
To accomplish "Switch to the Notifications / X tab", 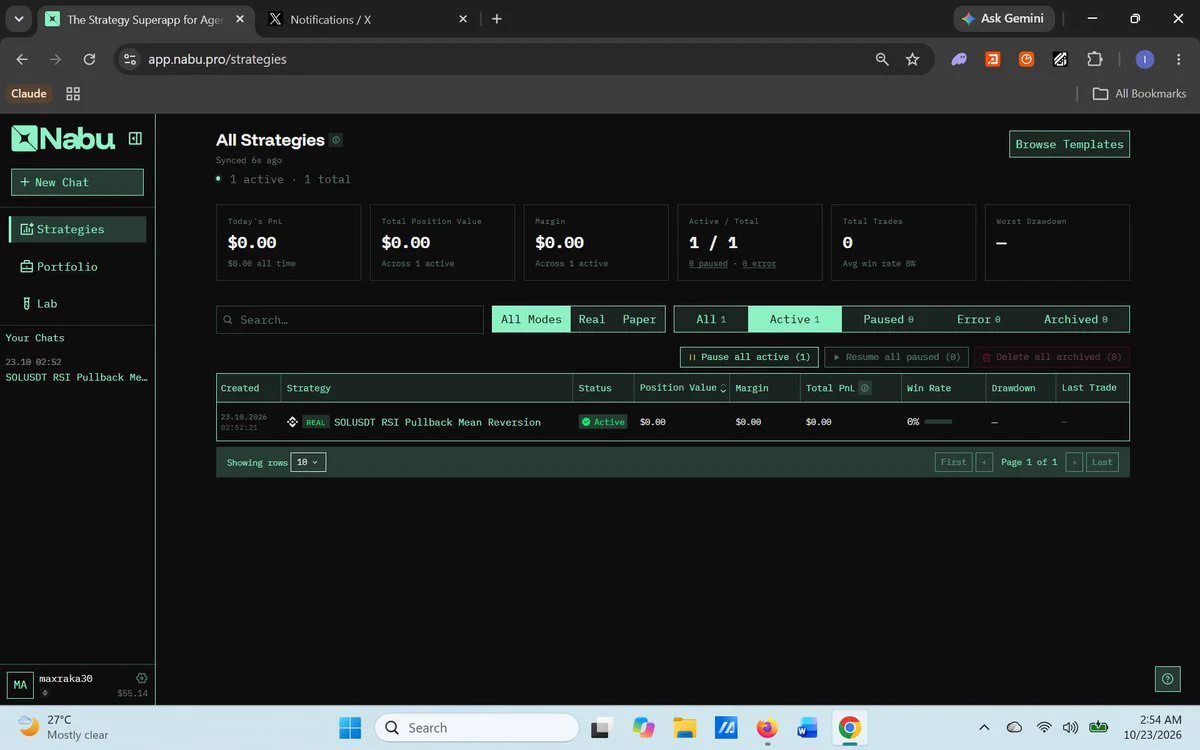I will click(x=368, y=19).
